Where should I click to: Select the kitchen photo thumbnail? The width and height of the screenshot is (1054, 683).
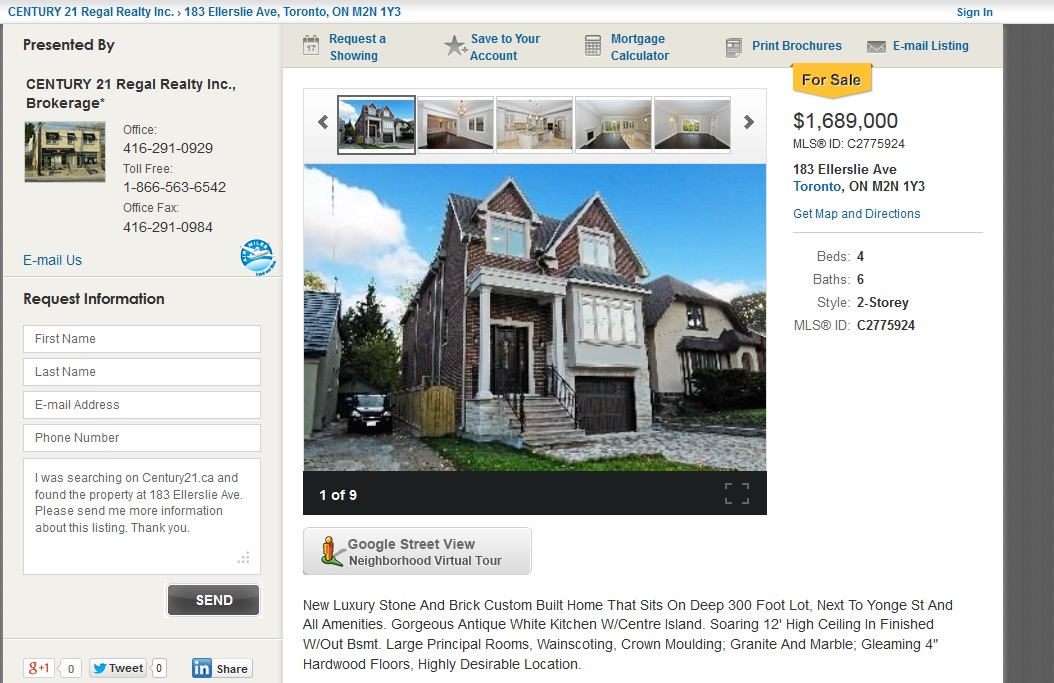(x=534, y=124)
